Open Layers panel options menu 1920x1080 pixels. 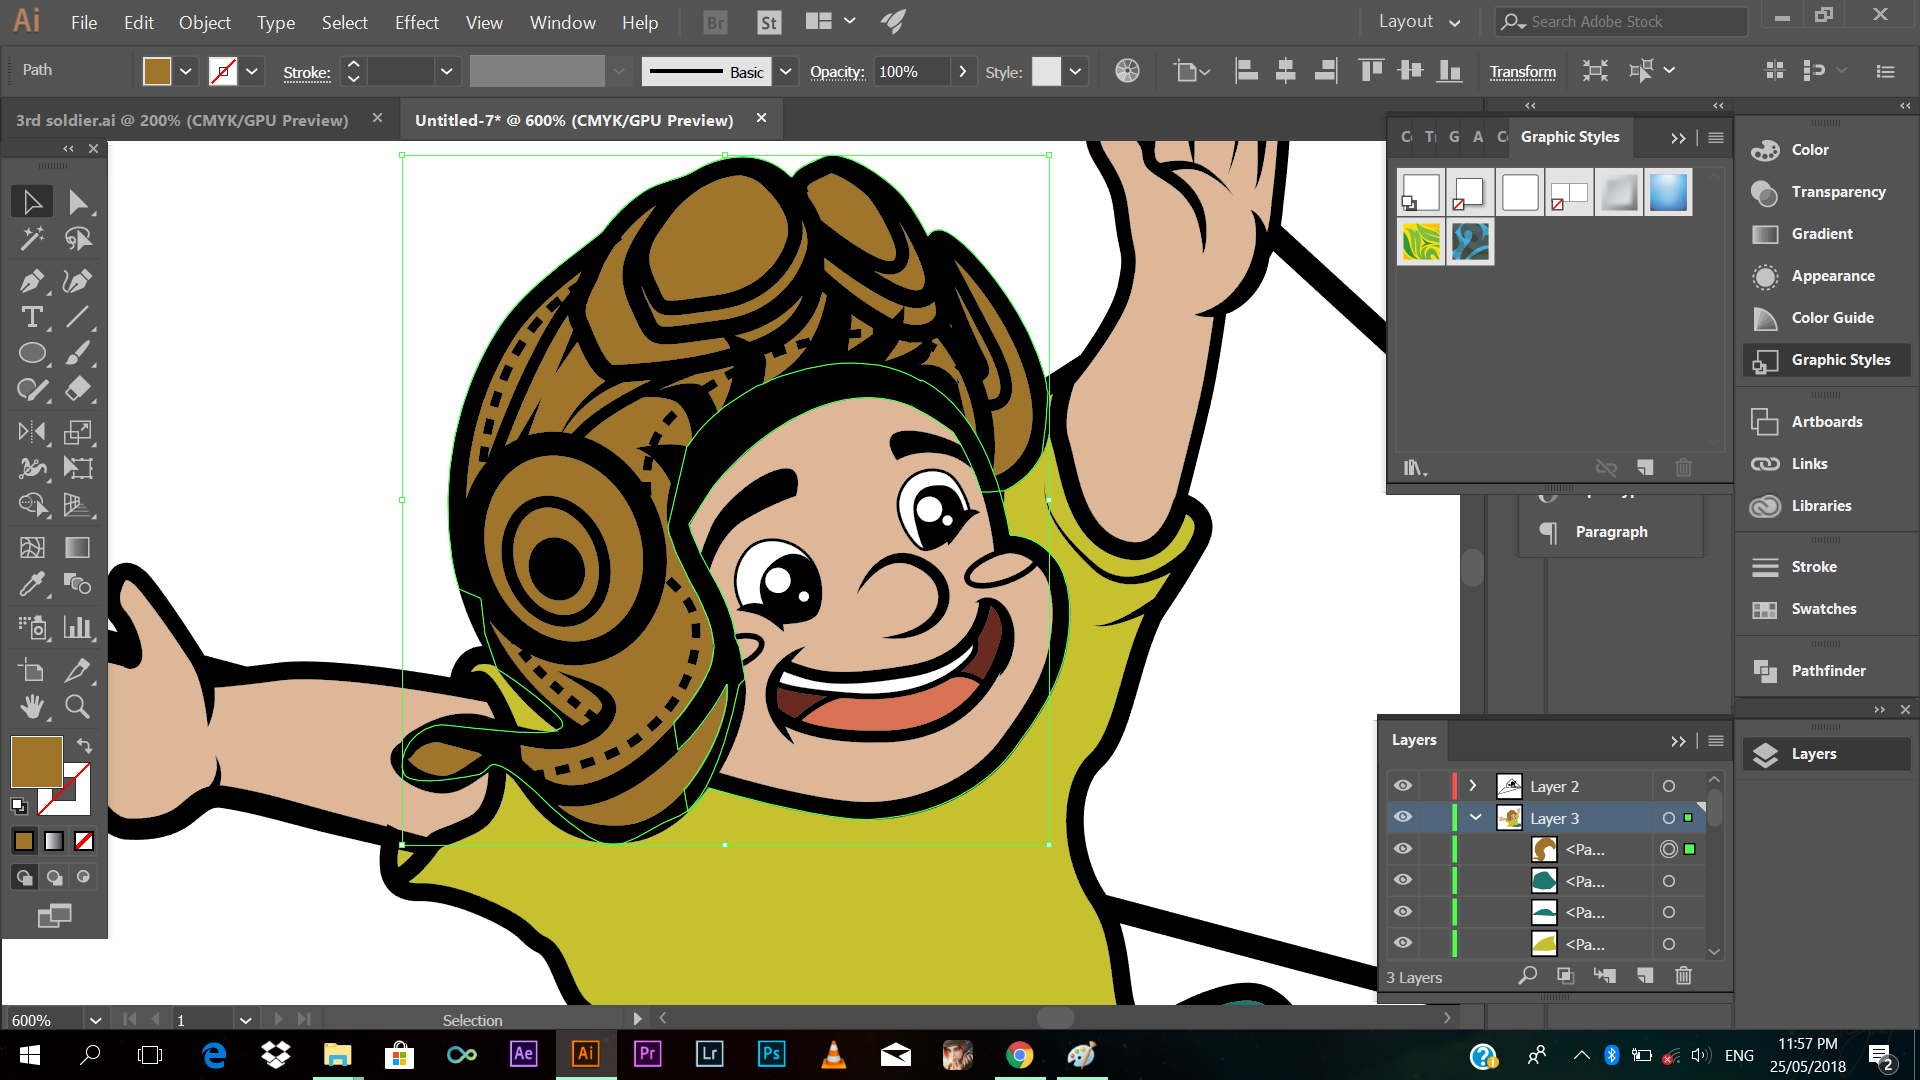coord(1716,741)
